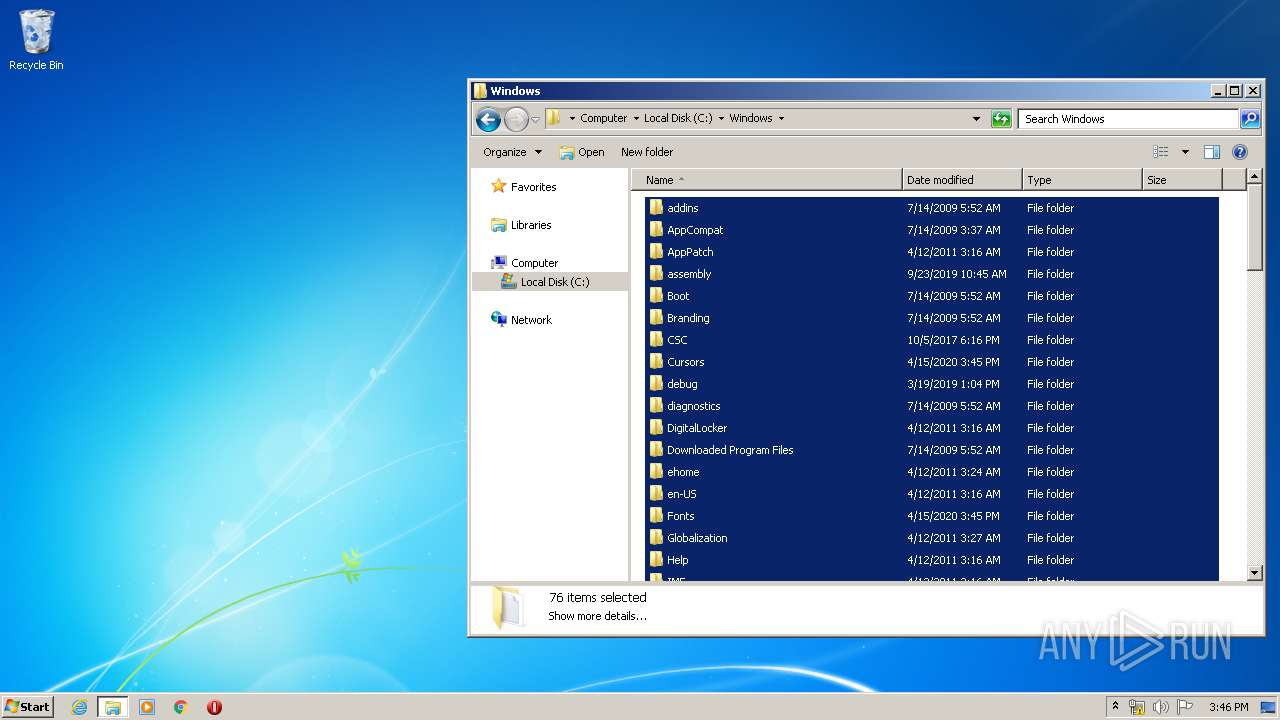Click the Start button
Screen dimensions: 1280x720
(x=27, y=706)
